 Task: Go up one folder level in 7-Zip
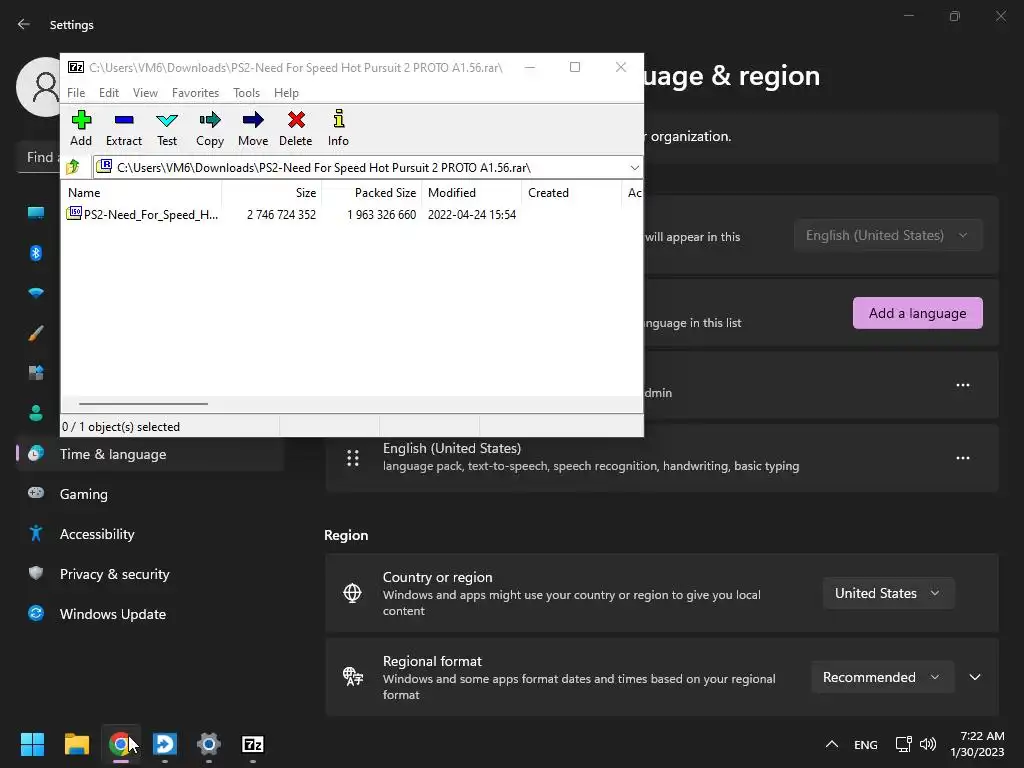(x=73, y=167)
